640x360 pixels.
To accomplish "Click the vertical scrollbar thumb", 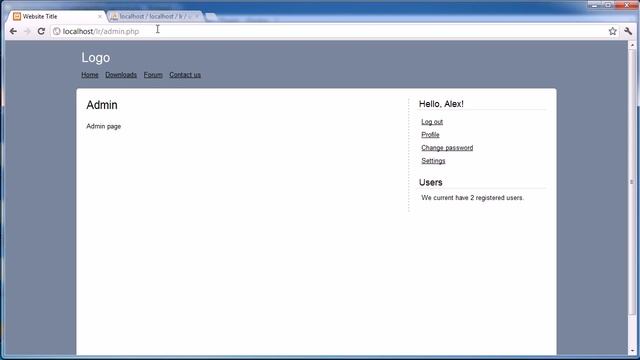I will pos(632,182).
